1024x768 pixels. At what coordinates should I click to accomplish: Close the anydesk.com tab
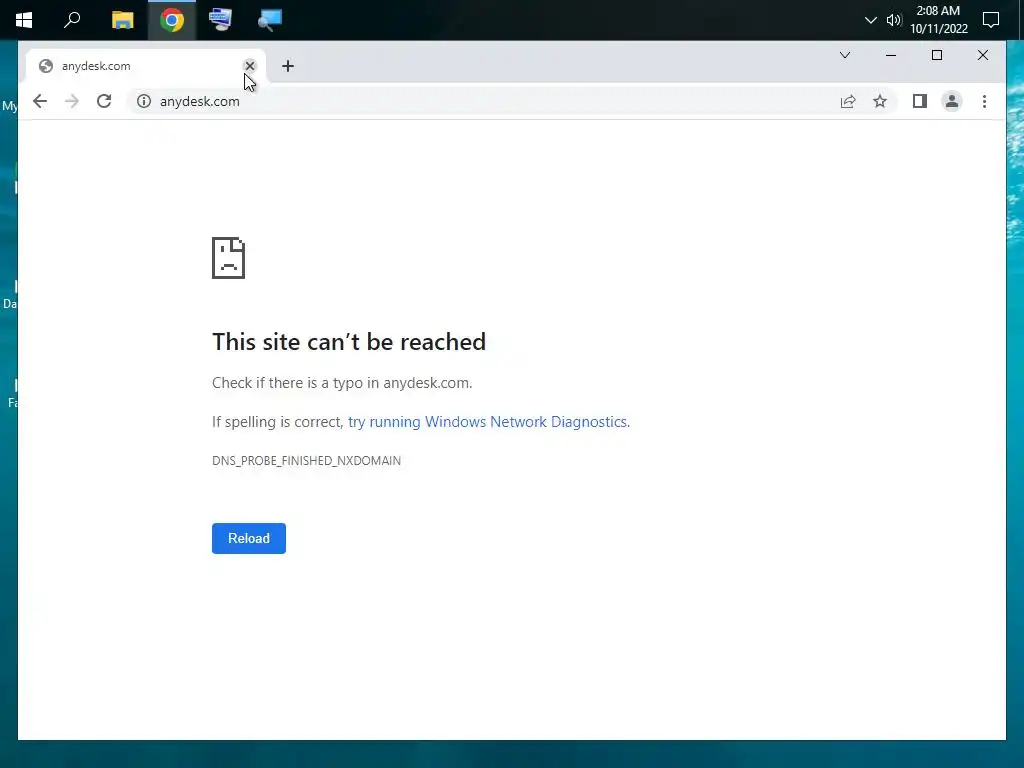pyautogui.click(x=249, y=66)
